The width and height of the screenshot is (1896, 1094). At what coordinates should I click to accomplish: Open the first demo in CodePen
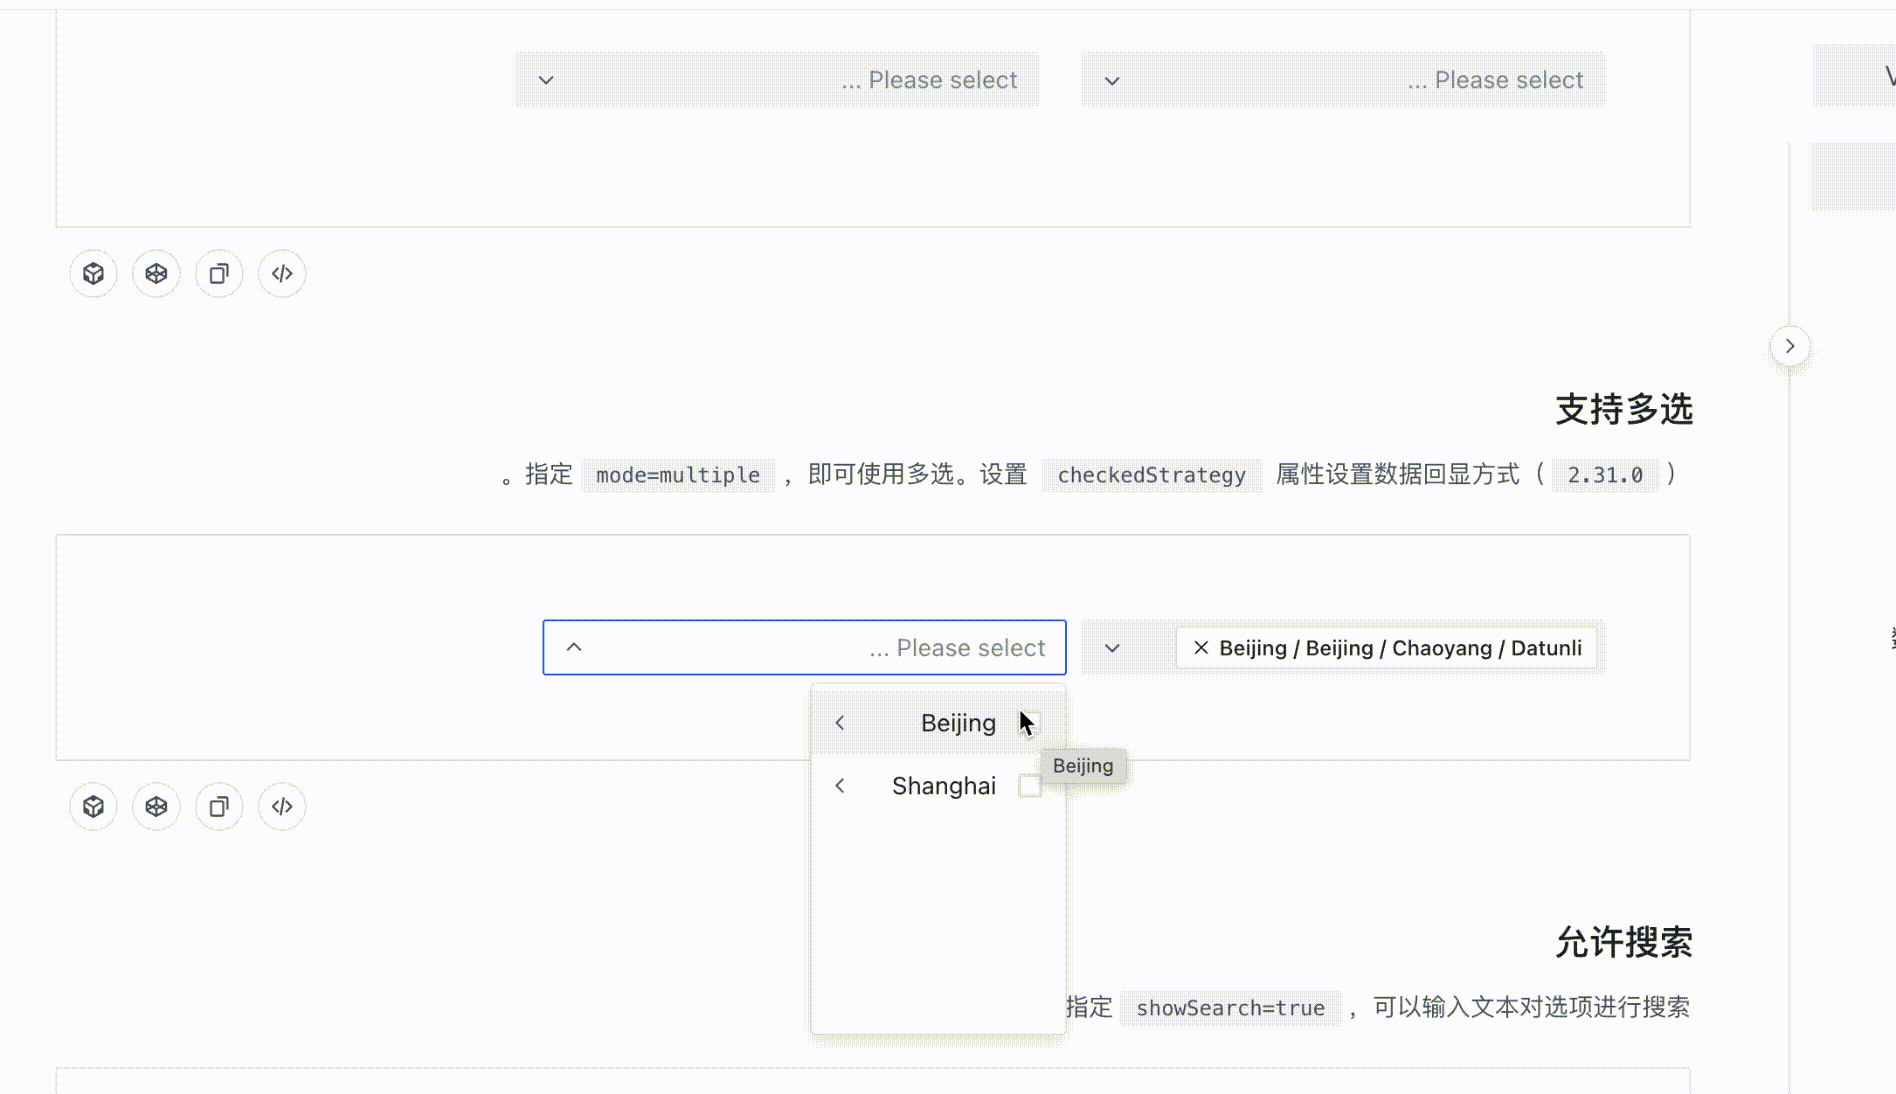pyautogui.click(x=156, y=273)
